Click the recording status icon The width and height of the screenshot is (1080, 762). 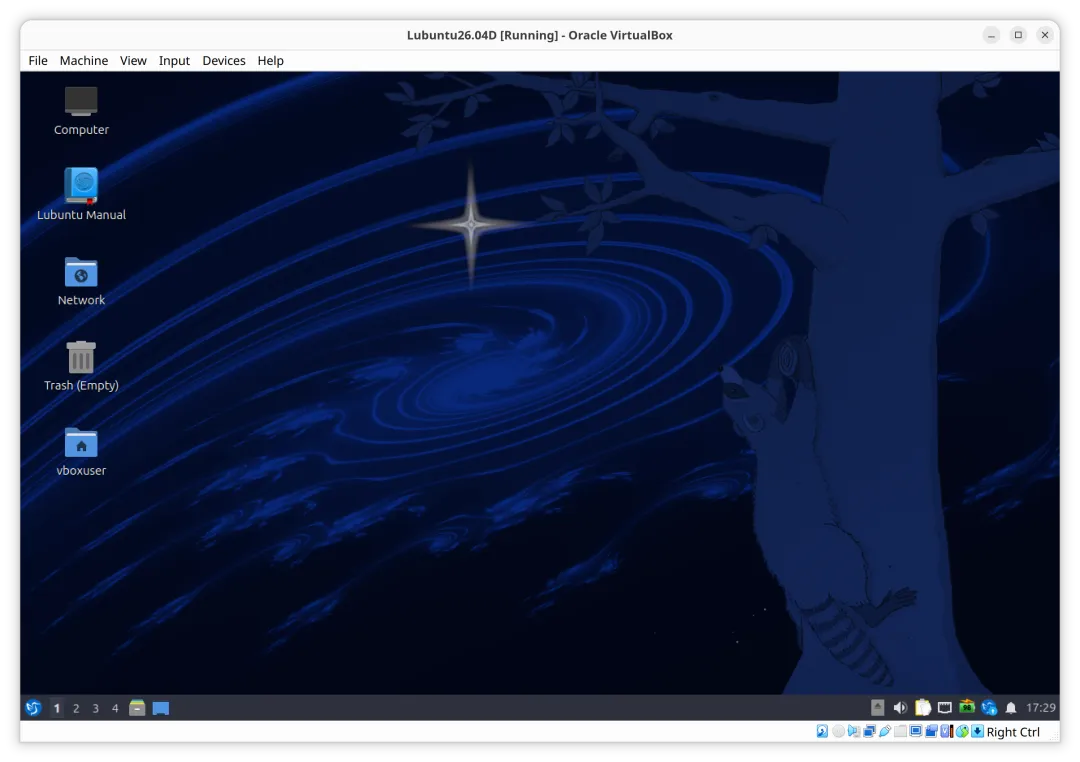931,732
